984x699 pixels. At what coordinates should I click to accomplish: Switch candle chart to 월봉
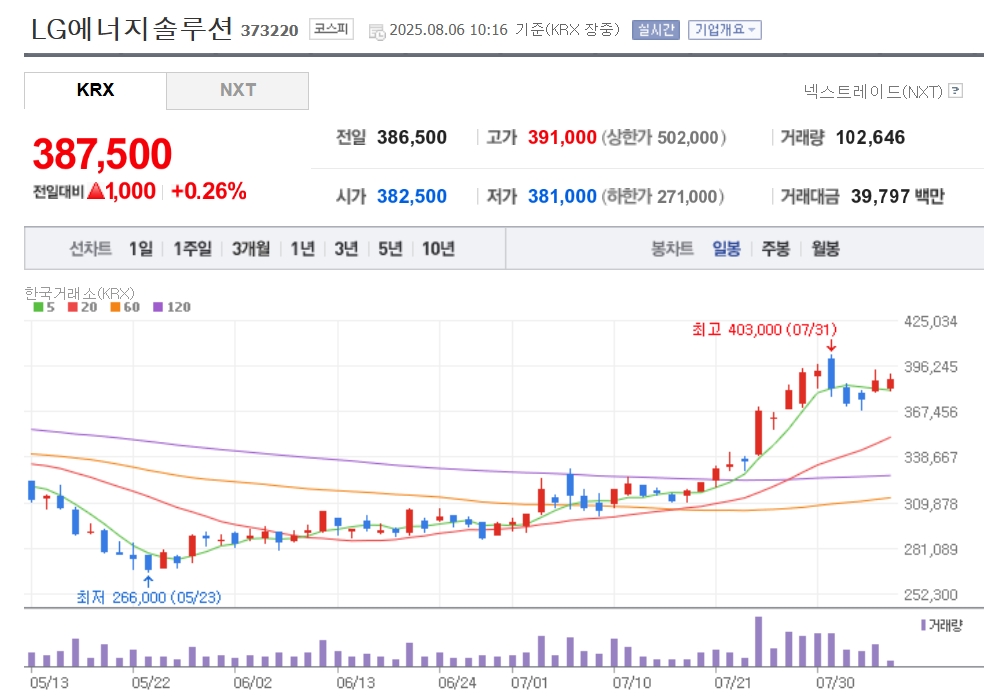click(825, 249)
